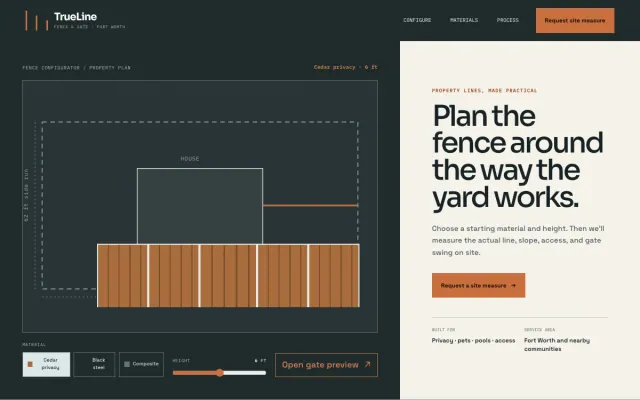
Task: Click the house rectangle in property plan
Action: (x=200, y=206)
